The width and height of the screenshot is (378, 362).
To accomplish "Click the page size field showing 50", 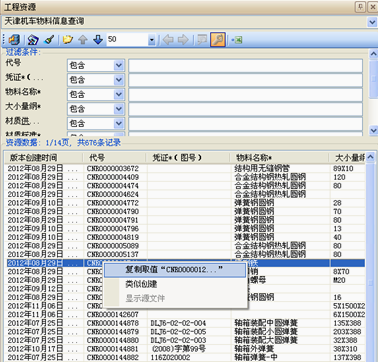I will point(127,40).
